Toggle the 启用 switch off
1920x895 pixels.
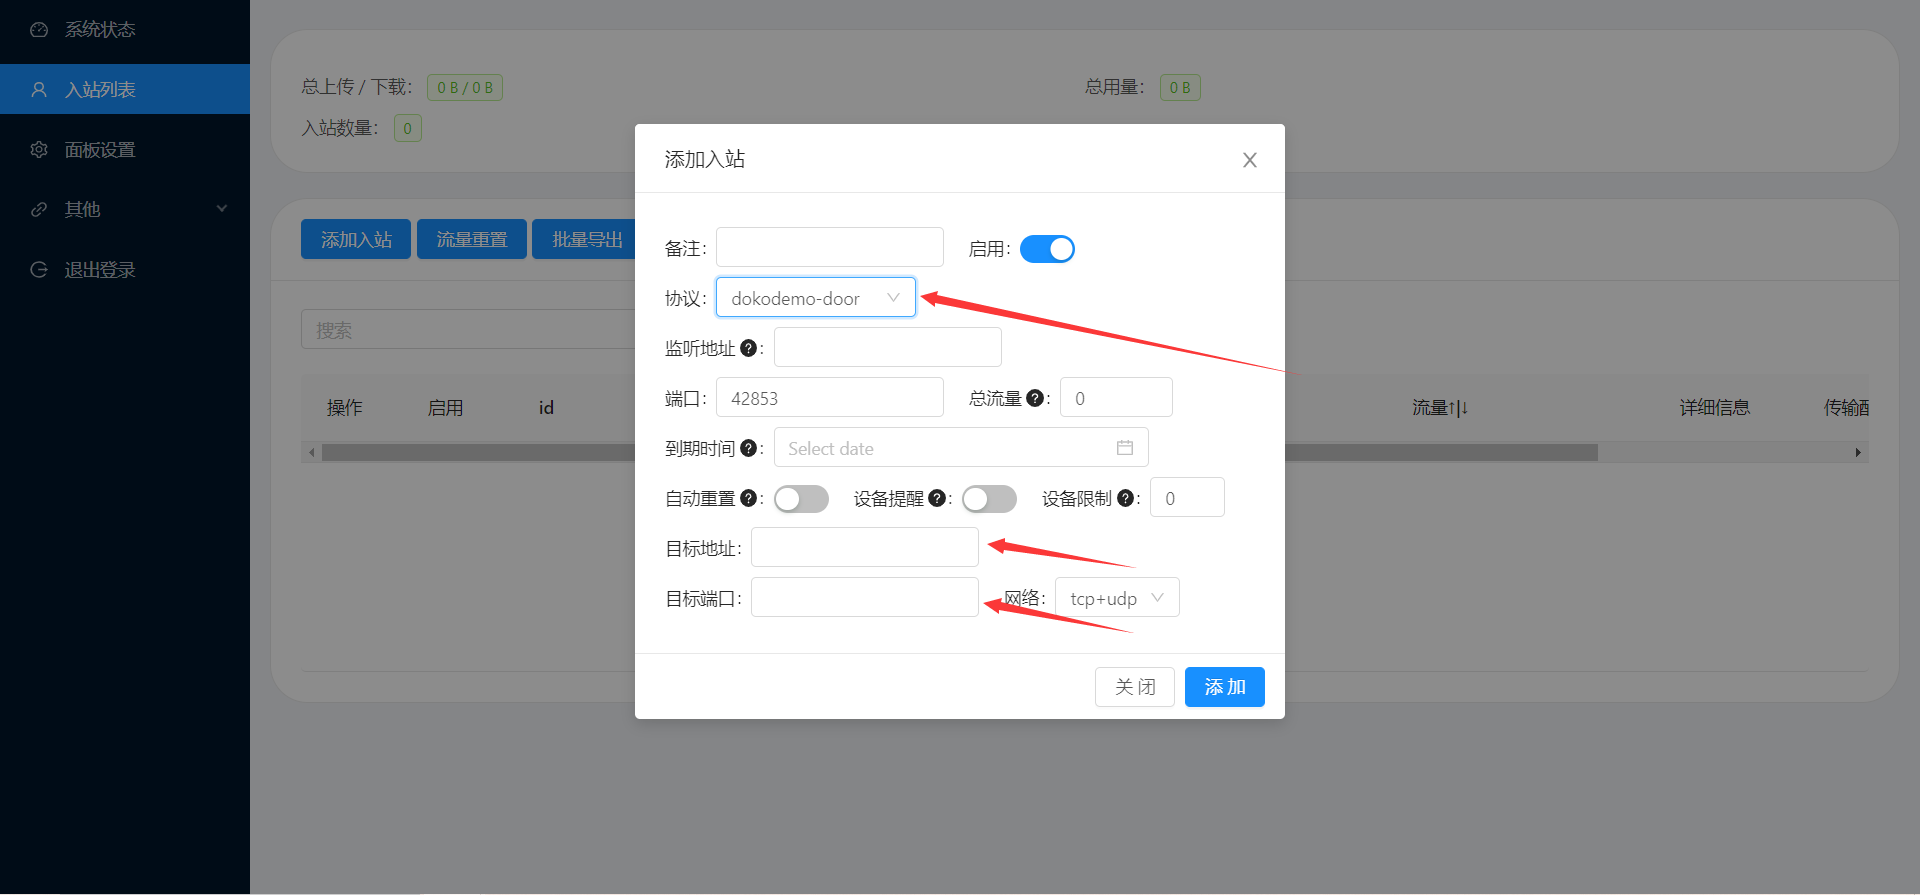[1047, 249]
